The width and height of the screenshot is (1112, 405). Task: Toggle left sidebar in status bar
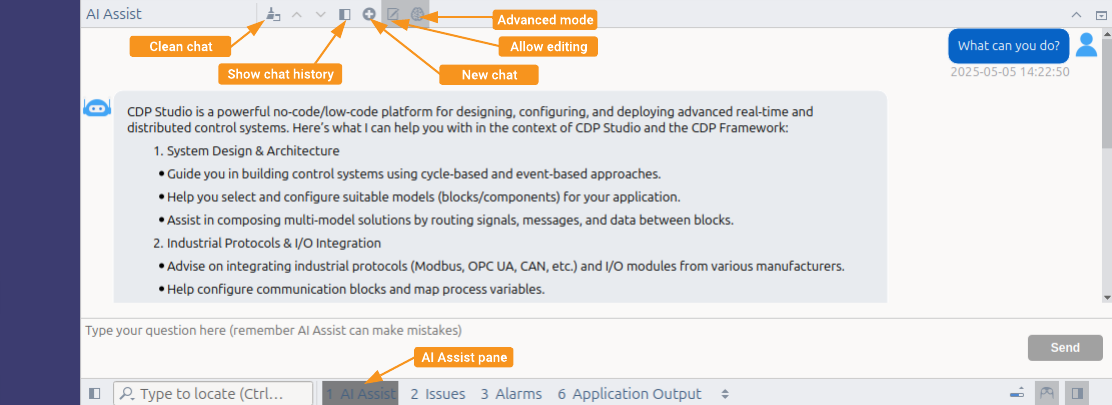[95, 394]
